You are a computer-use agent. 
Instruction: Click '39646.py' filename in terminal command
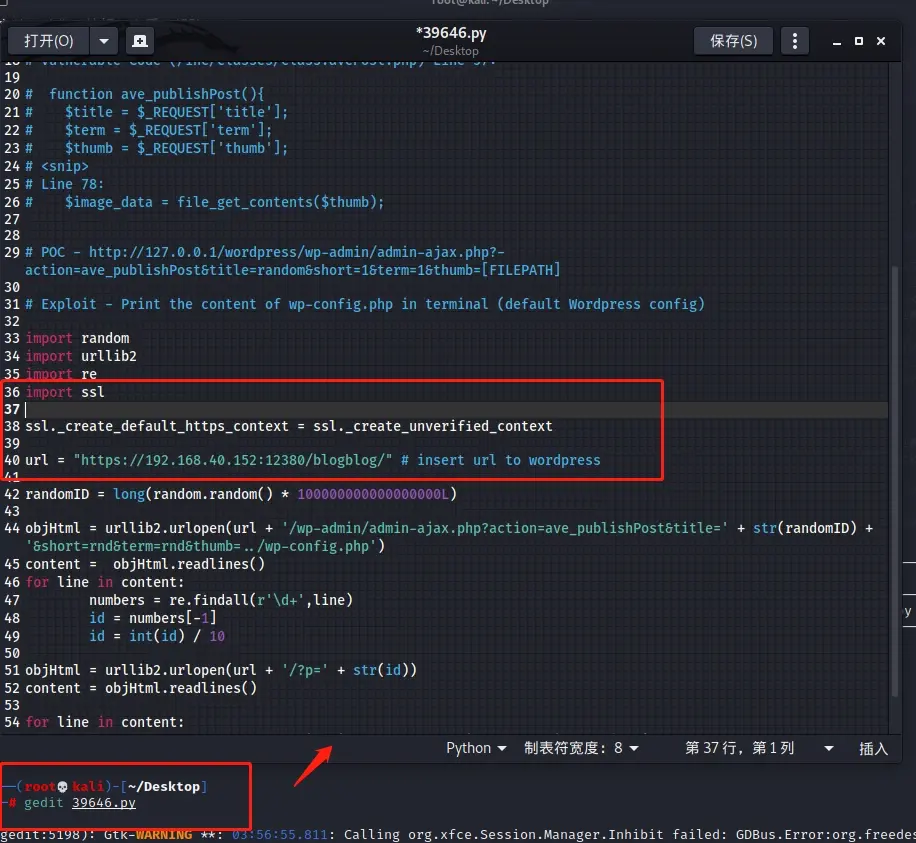103,803
